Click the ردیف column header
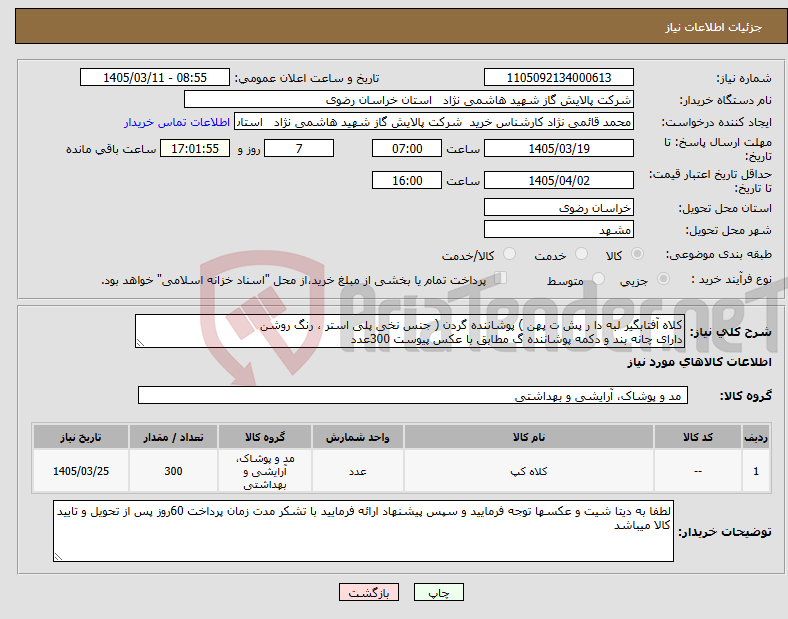This screenshot has width=788, height=619. [756, 437]
